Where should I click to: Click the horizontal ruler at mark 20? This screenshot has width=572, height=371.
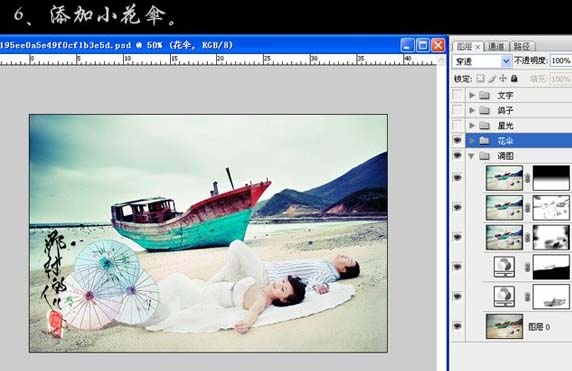coord(219,60)
